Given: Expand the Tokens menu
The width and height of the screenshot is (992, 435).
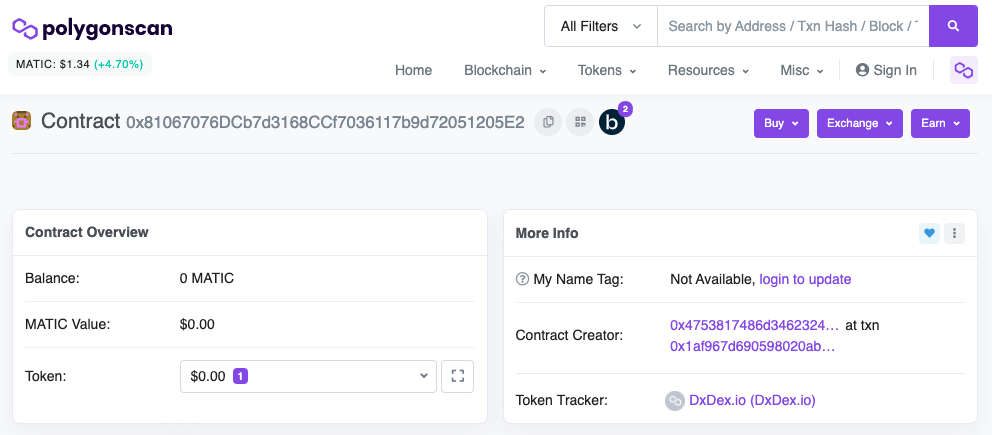Looking at the screenshot, I should pos(607,71).
